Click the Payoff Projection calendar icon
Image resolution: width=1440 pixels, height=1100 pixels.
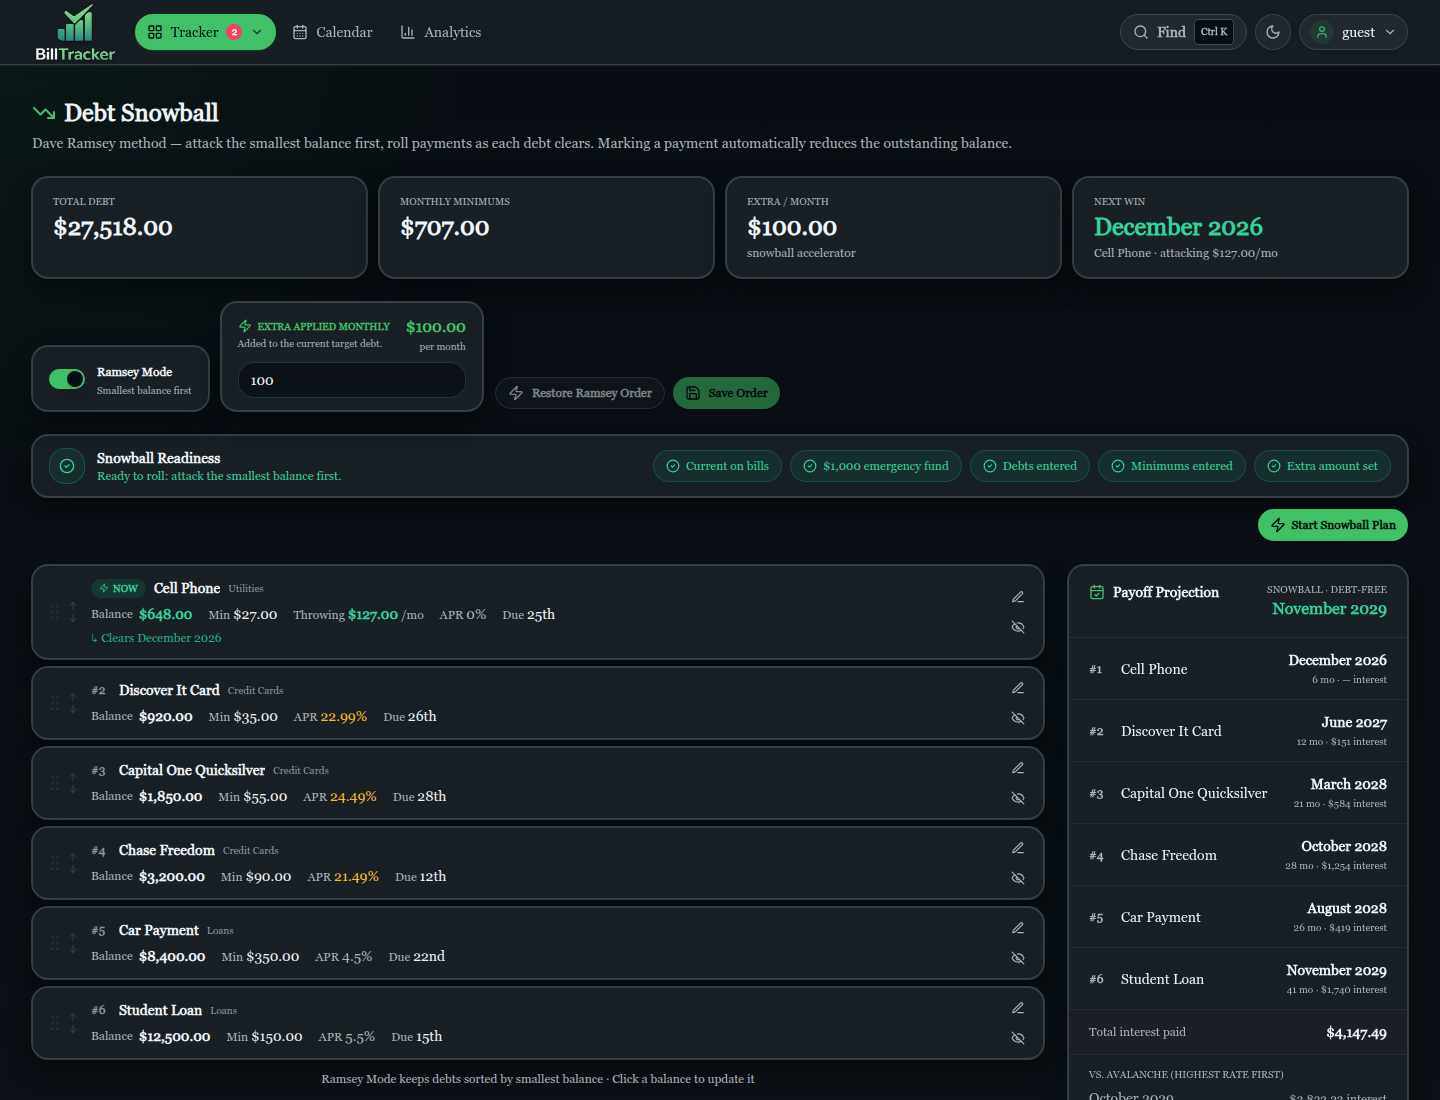(x=1097, y=592)
